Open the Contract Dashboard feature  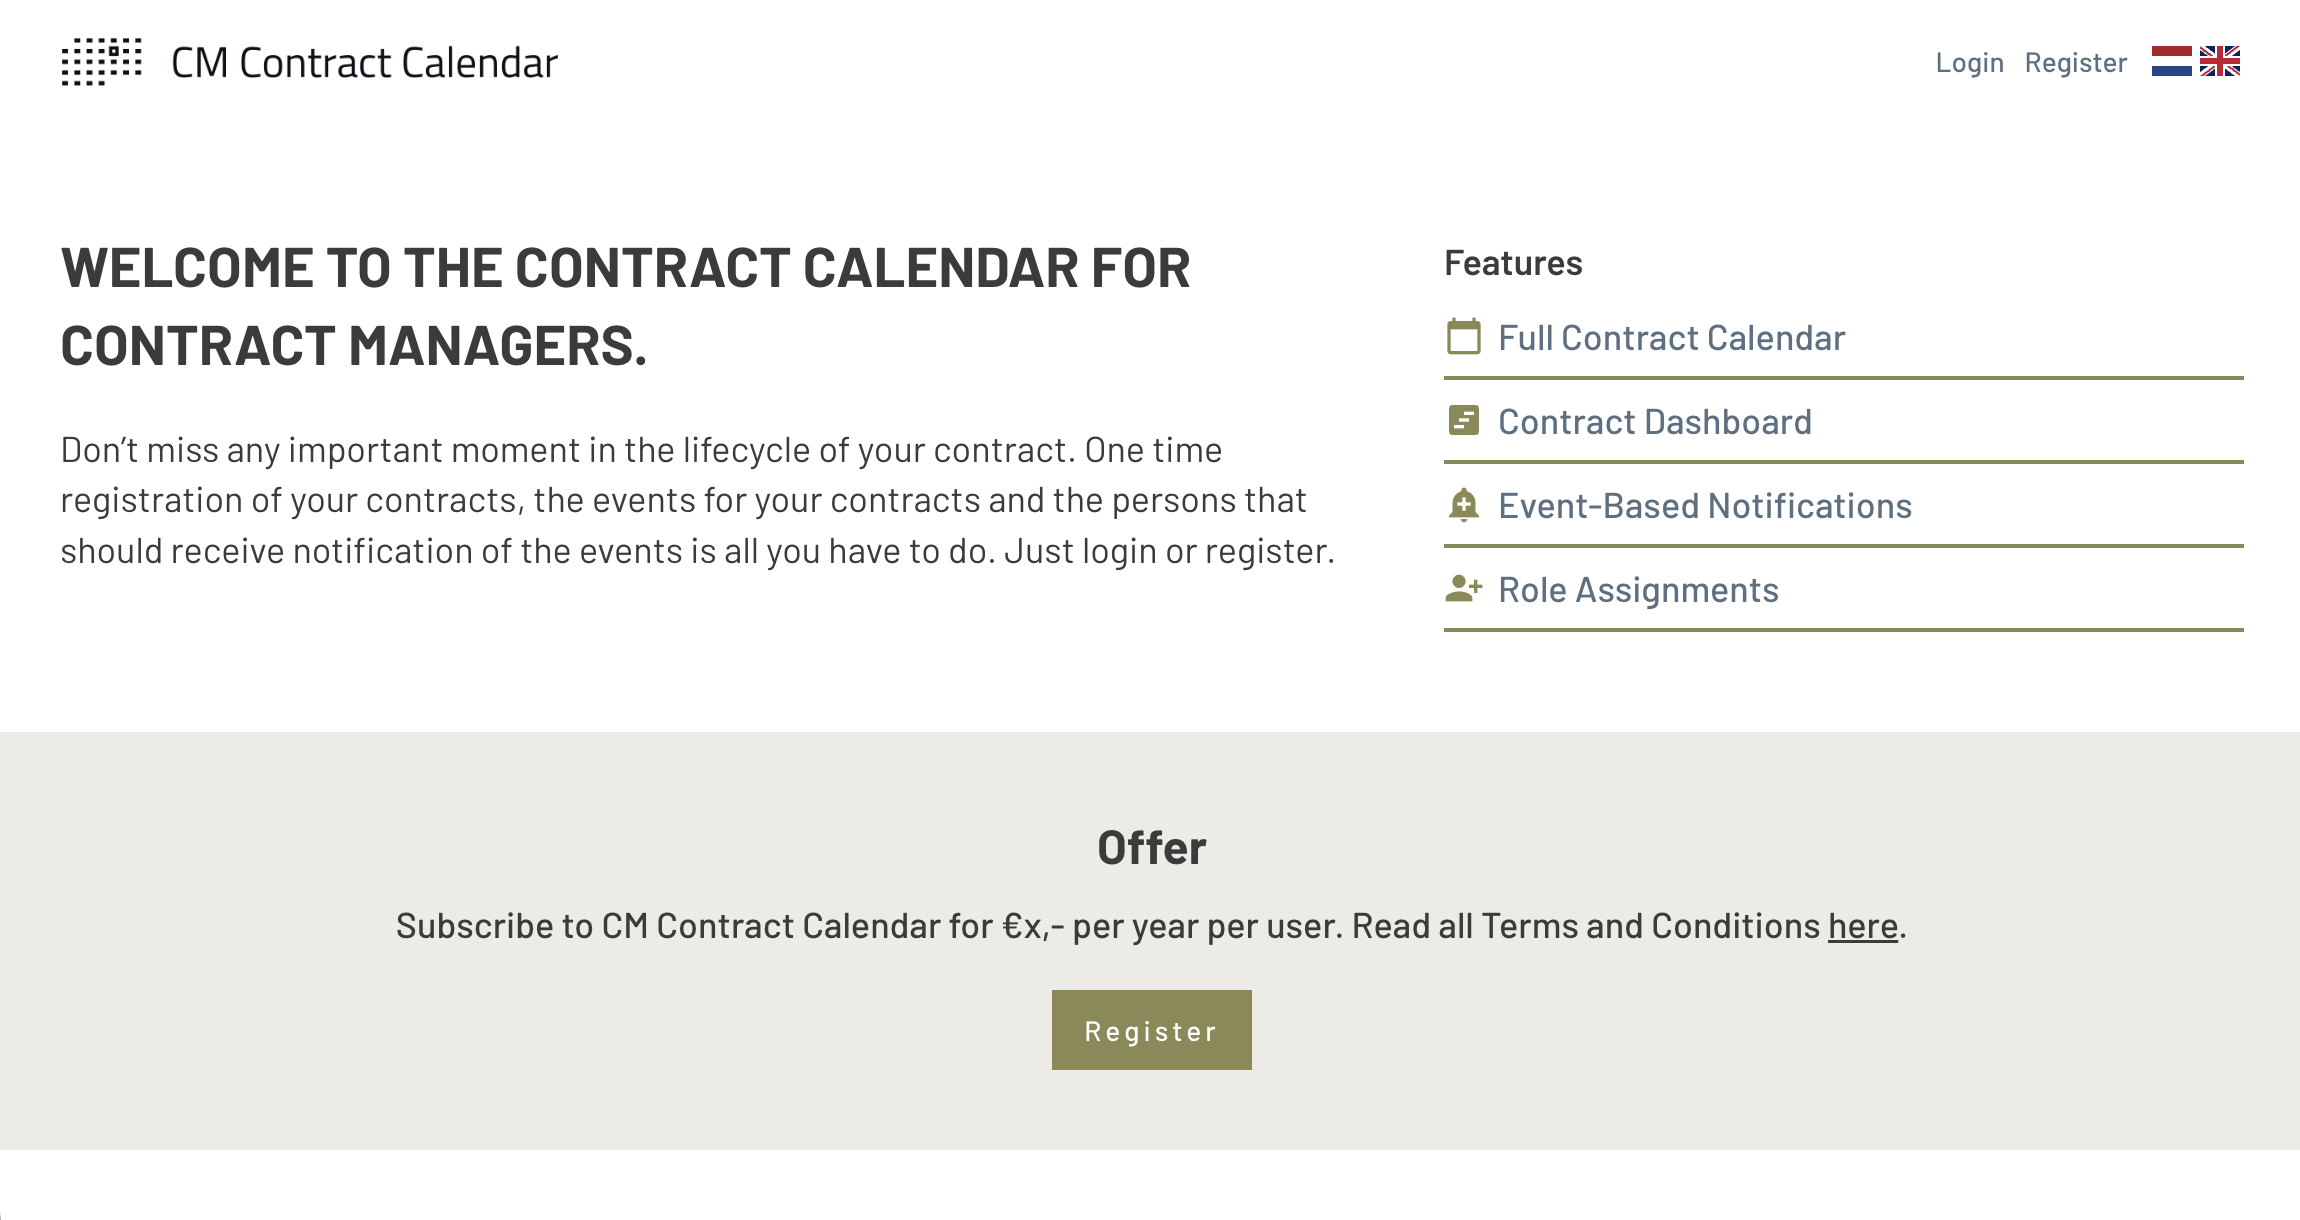pyautogui.click(x=1654, y=422)
